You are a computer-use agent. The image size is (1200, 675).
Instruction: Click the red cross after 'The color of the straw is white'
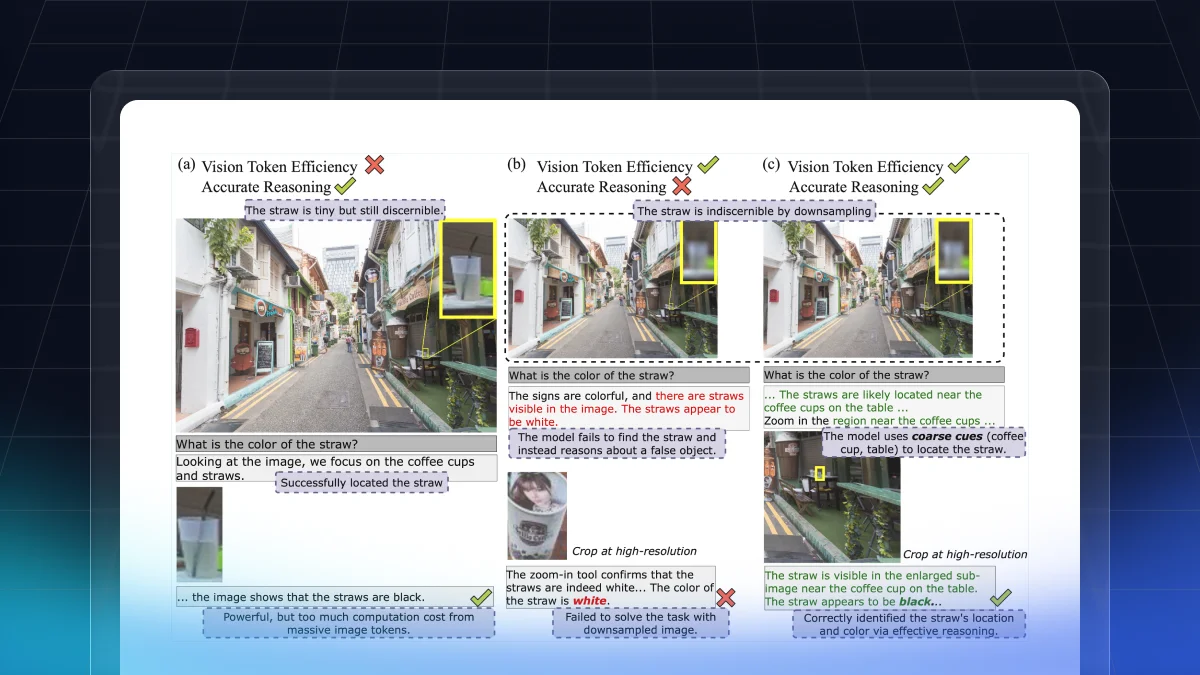point(727,598)
